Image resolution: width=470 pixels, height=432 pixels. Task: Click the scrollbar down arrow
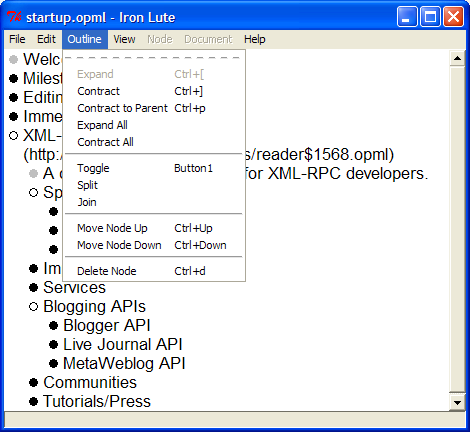click(457, 402)
